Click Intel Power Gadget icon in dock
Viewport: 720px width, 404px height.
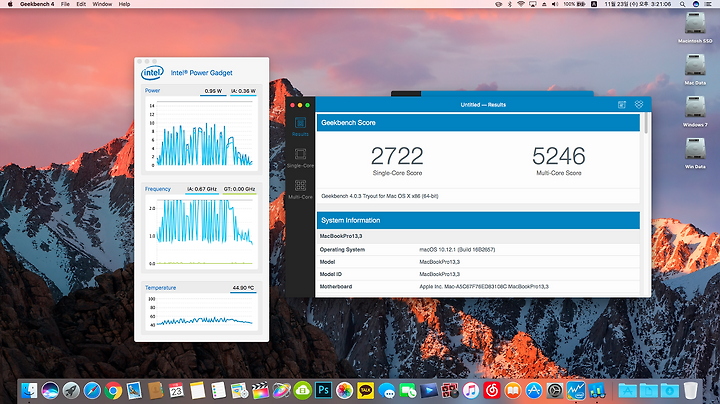576,391
